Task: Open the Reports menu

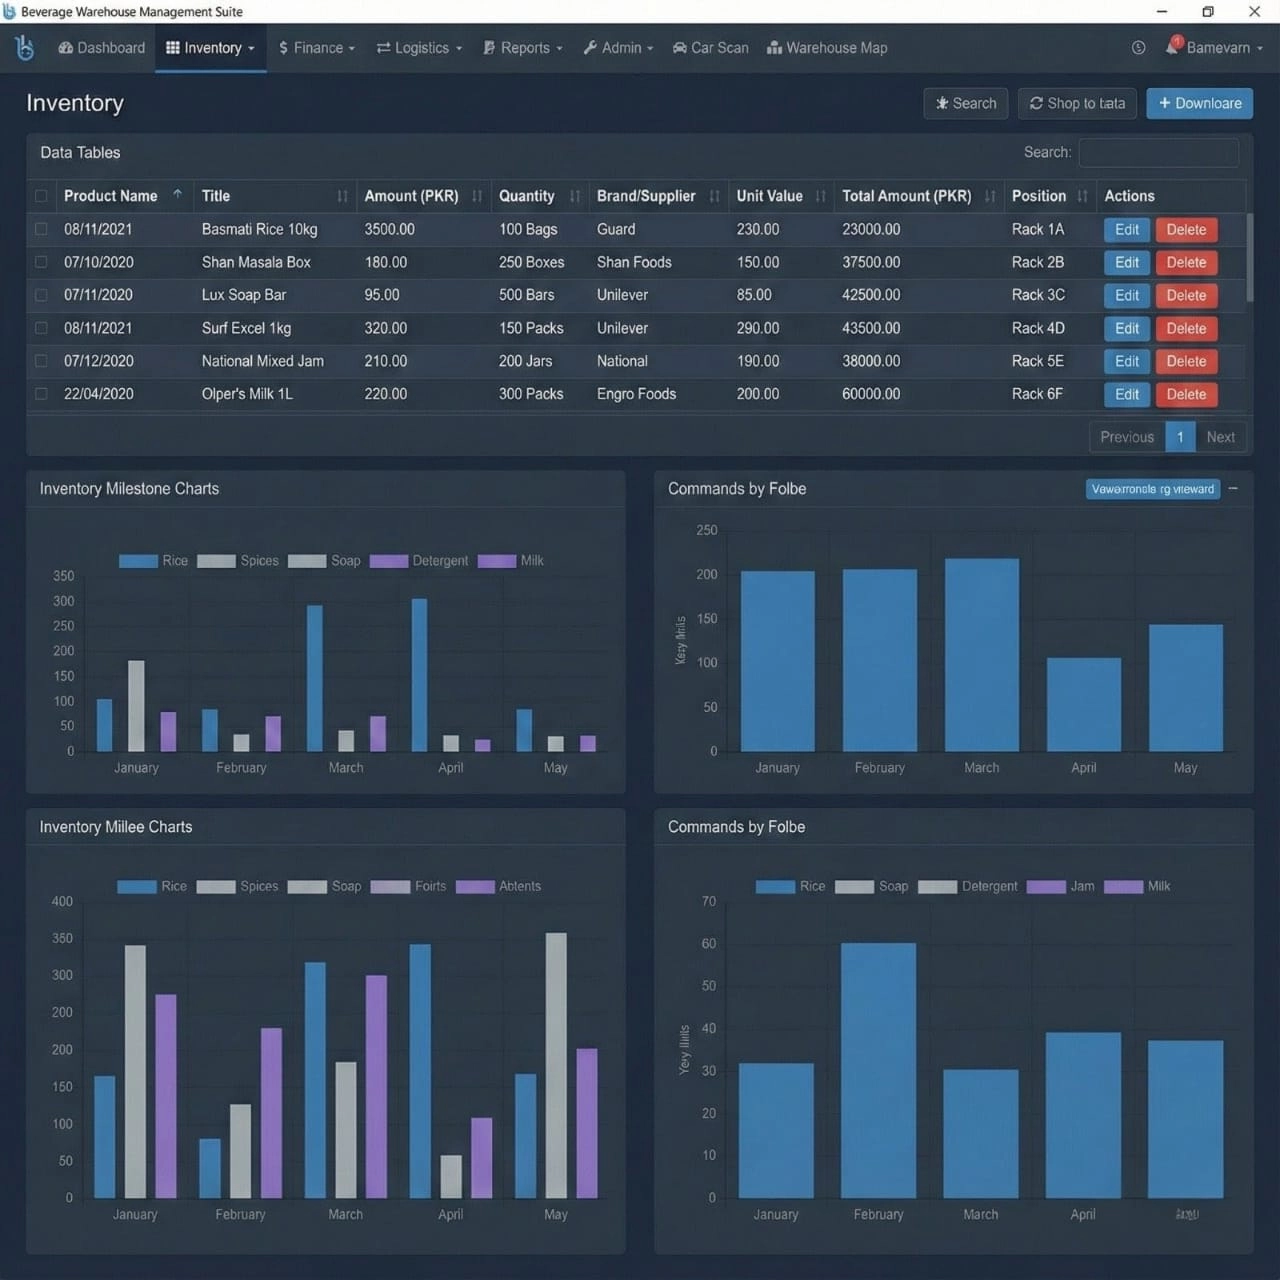Action: point(523,48)
